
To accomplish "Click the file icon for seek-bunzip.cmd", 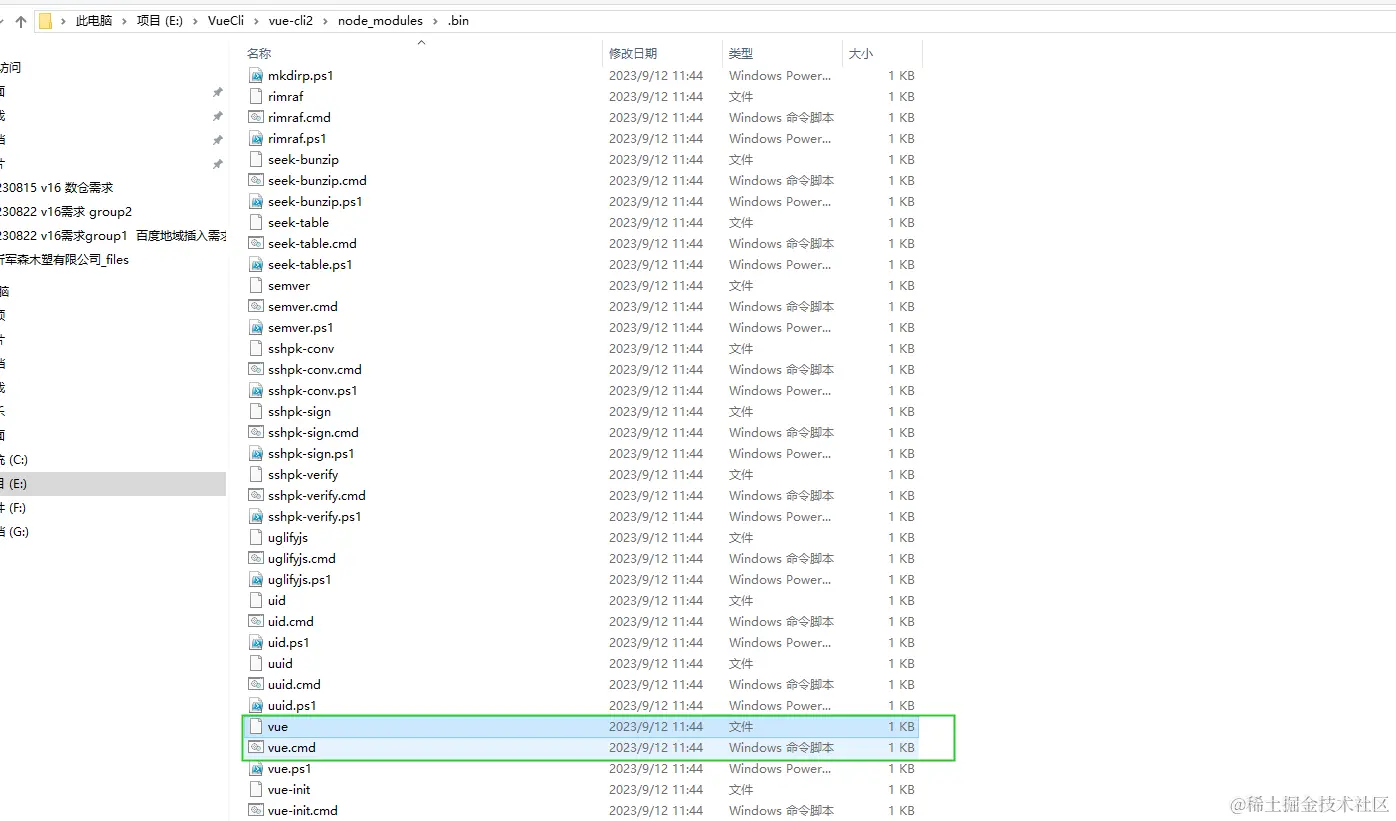I will point(256,180).
